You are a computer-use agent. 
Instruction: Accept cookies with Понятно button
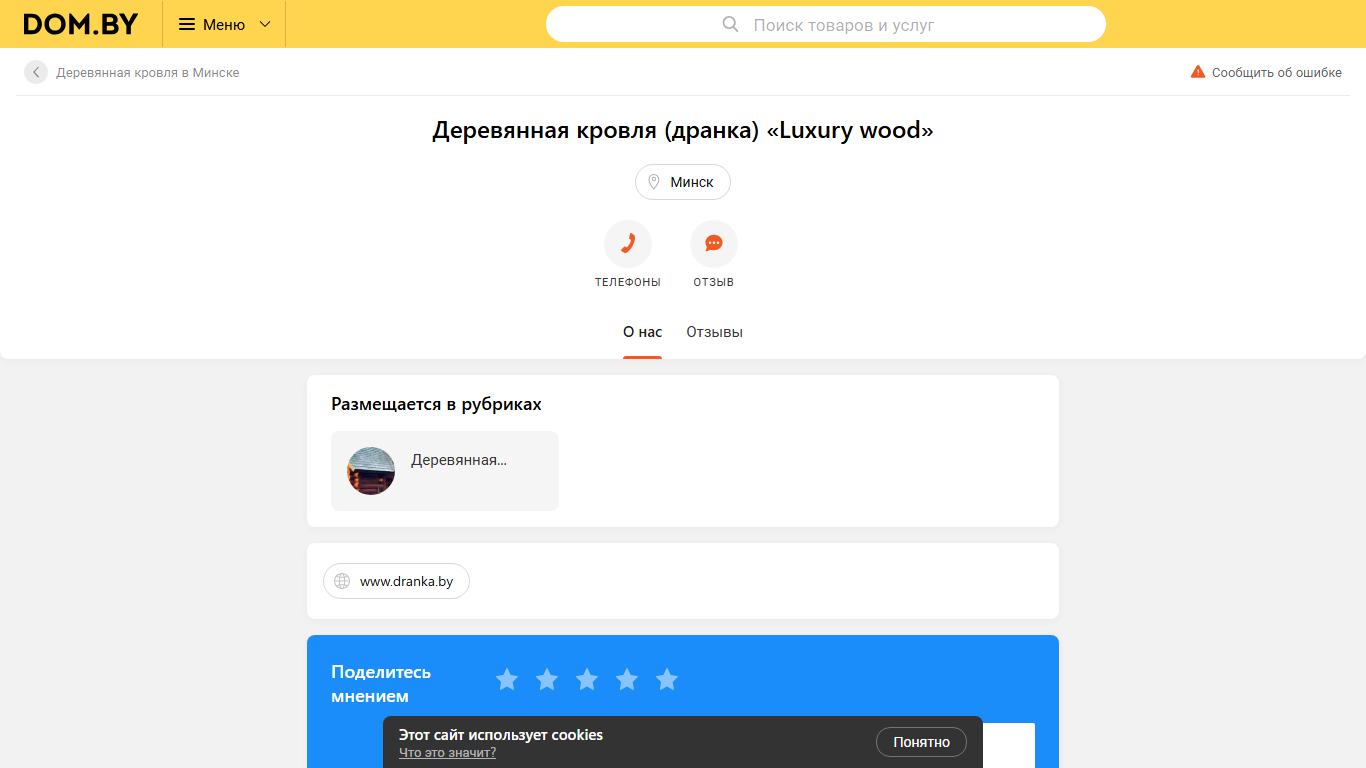(x=921, y=742)
